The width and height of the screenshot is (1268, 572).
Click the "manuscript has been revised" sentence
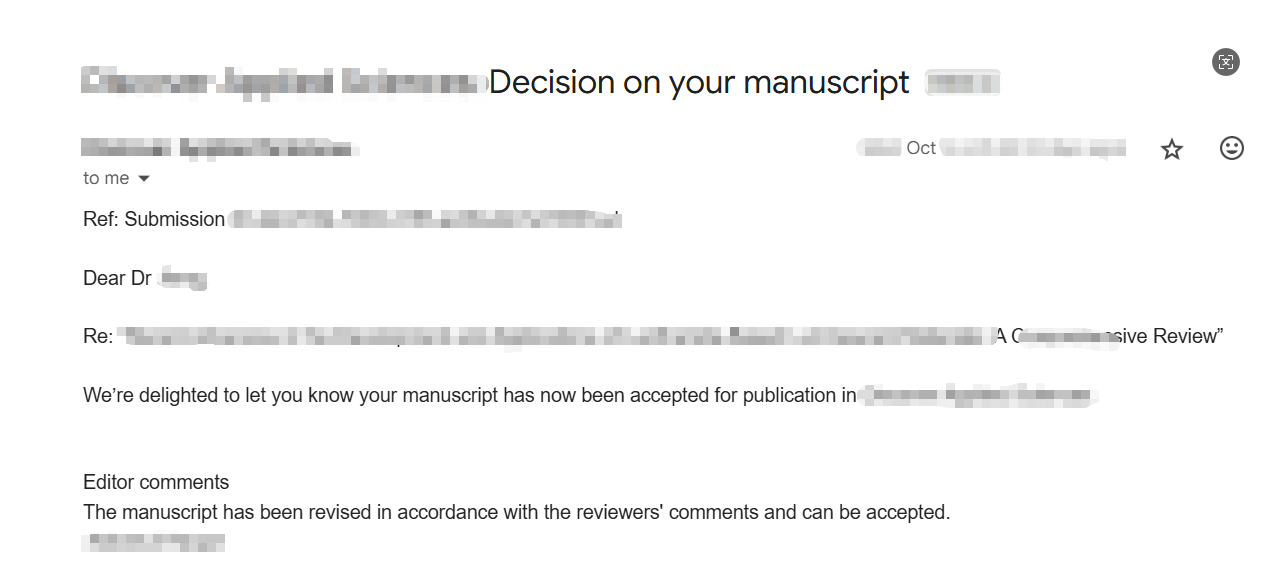pos(516,512)
